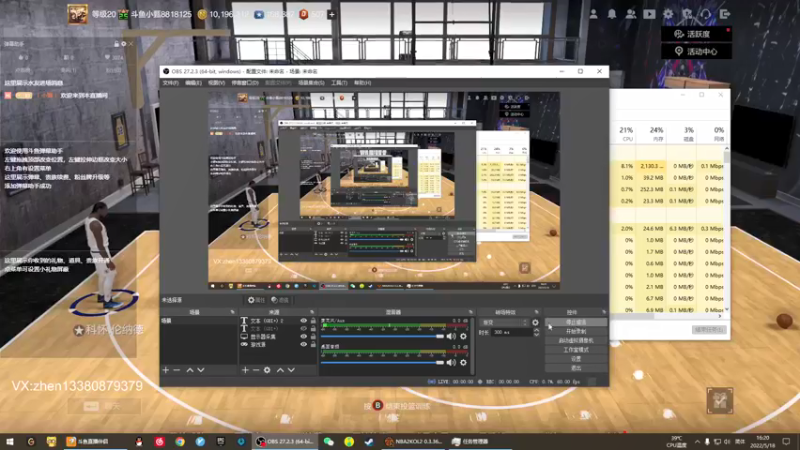
Task: Open the scene transition type dropdown
Action: click(504, 322)
